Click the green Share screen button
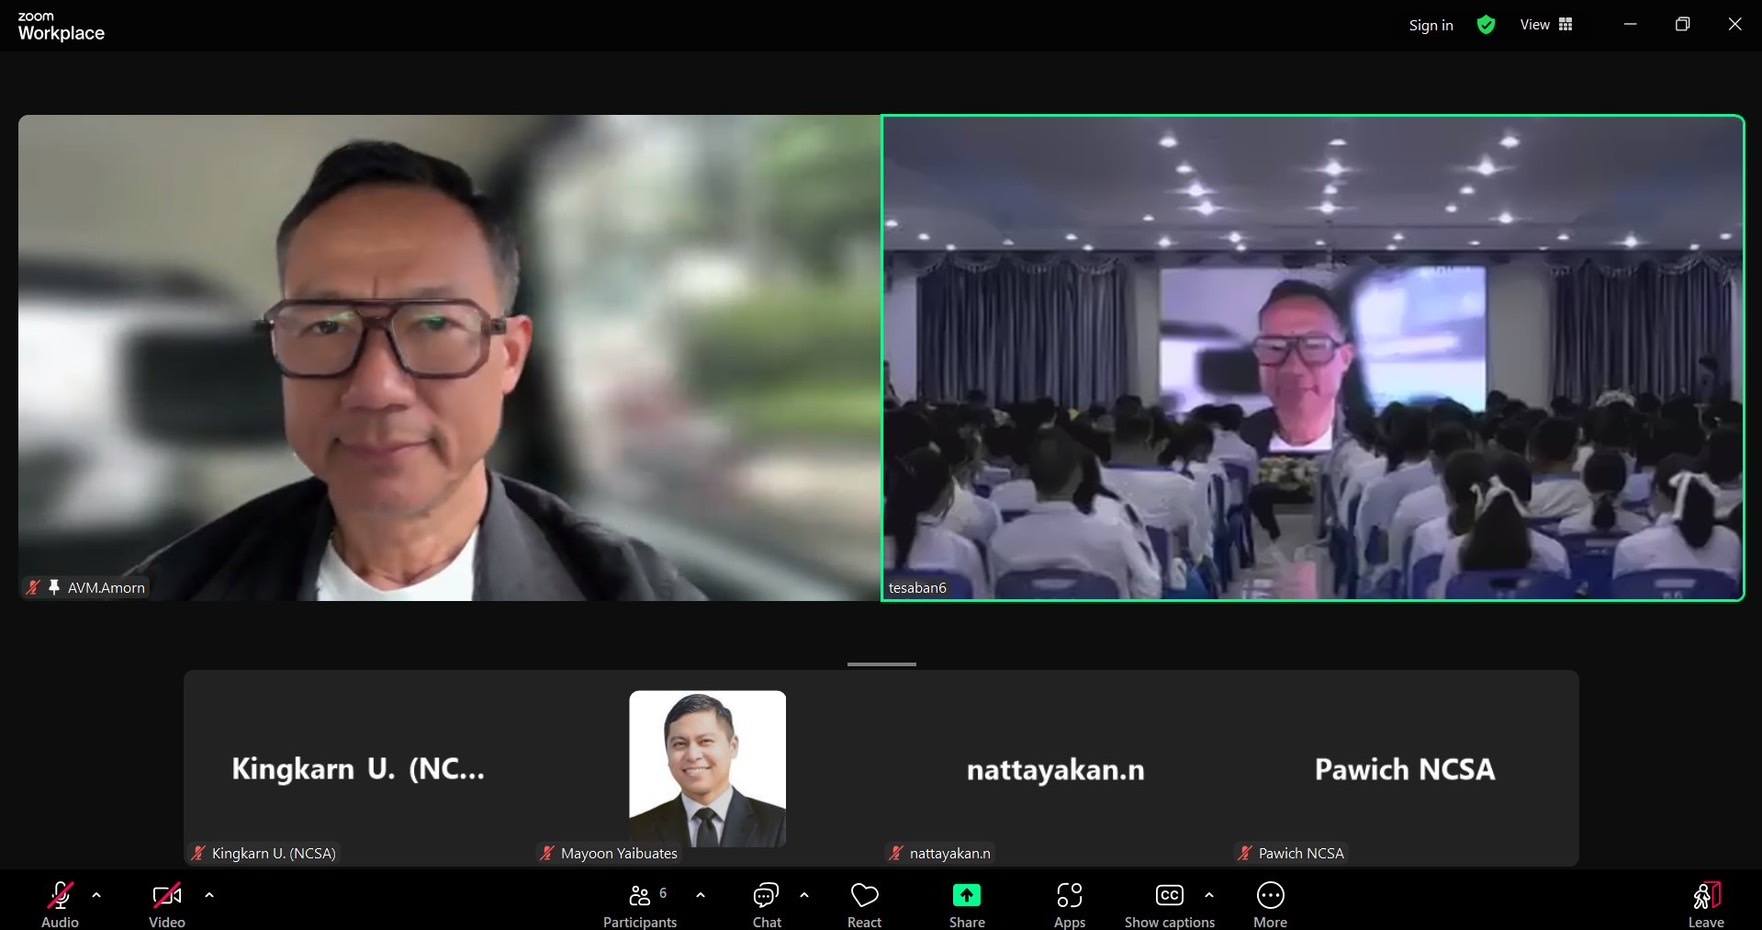The width and height of the screenshot is (1762, 930). 967,904
